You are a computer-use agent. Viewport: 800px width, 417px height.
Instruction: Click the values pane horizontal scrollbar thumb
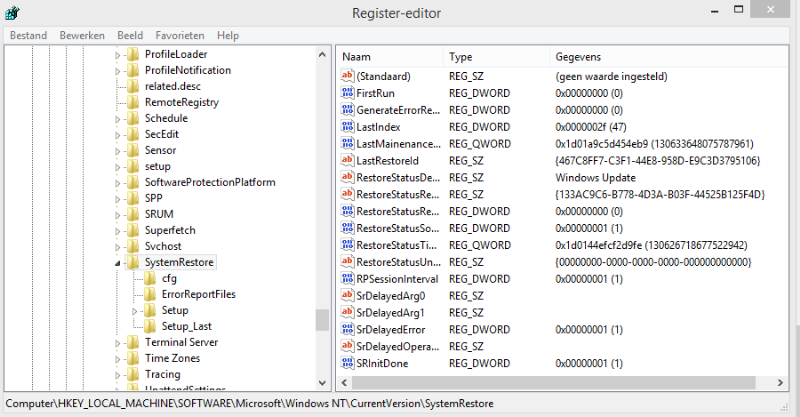pyautogui.click(x=554, y=382)
